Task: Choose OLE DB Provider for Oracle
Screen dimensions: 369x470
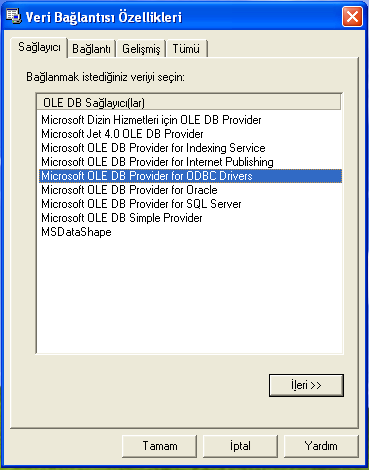Action: pos(190,190)
